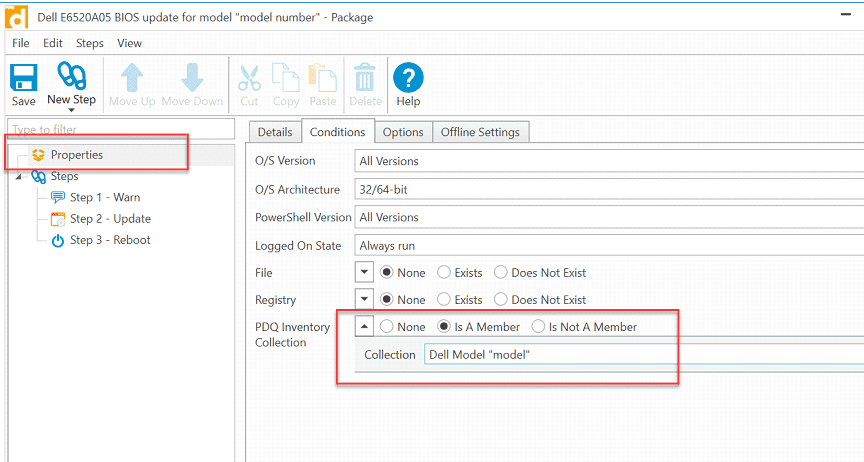This screenshot has height=462, width=864.
Task: Select Is Not A Member radio button
Action: (538, 326)
